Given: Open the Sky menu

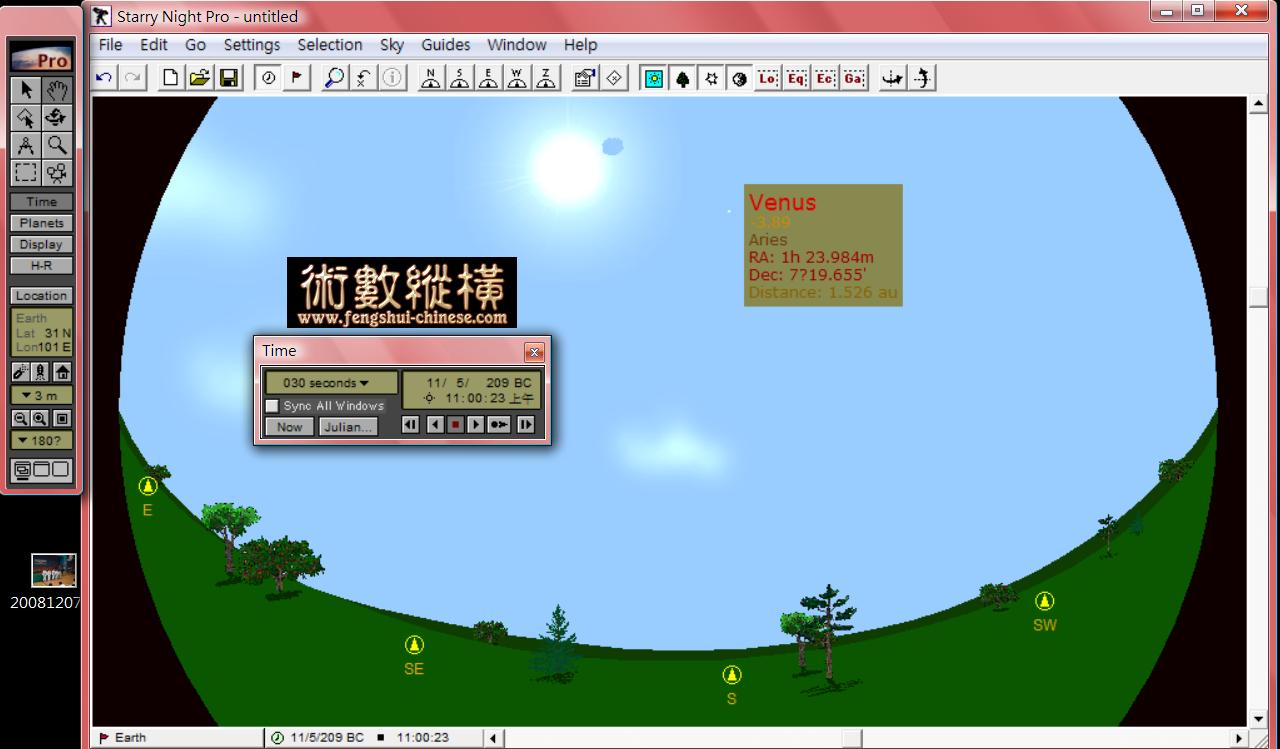Looking at the screenshot, I should coord(392,45).
